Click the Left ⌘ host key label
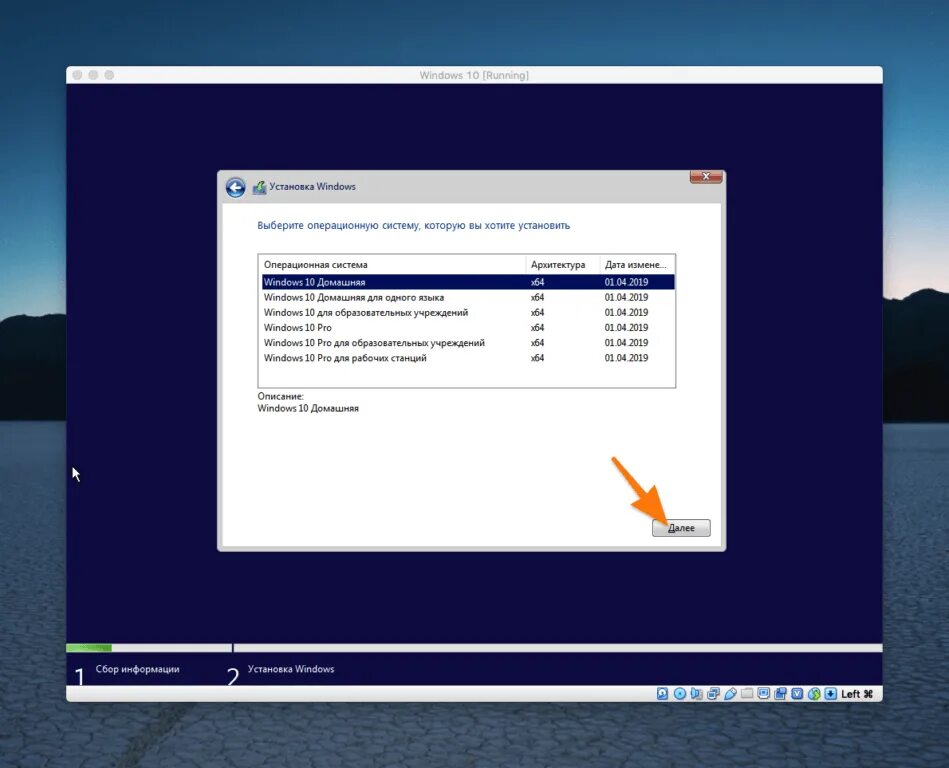This screenshot has width=949, height=768. (857, 694)
